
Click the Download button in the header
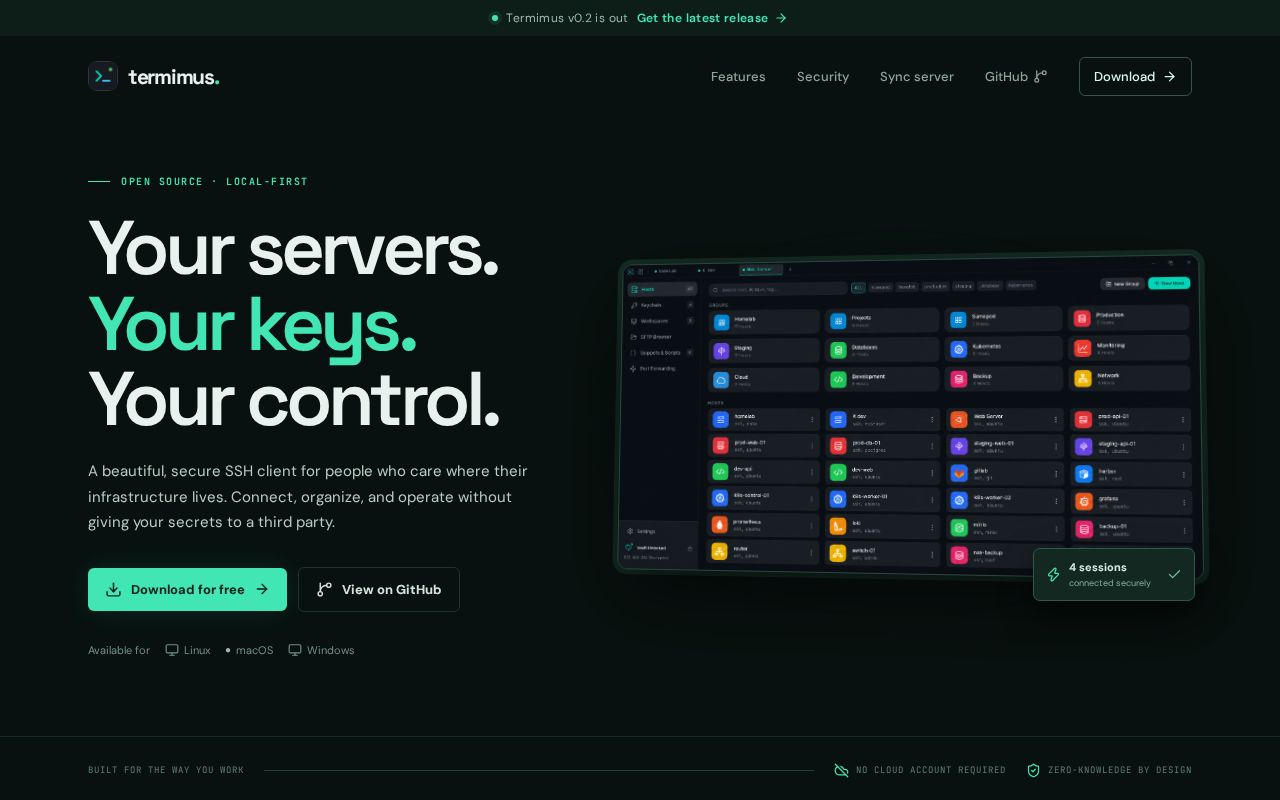[x=1135, y=76]
